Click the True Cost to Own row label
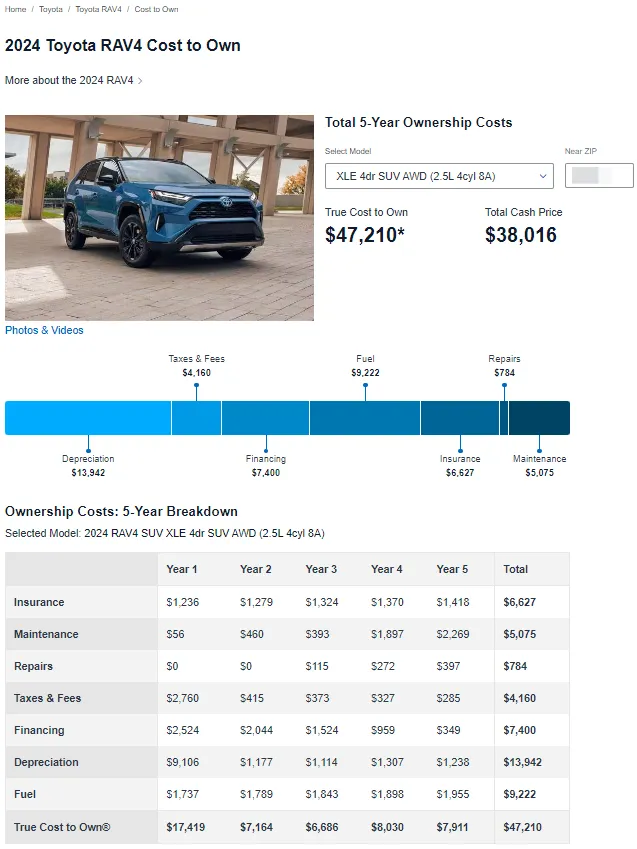The width and height of the screenshot is (637, 849). point(62,827)
